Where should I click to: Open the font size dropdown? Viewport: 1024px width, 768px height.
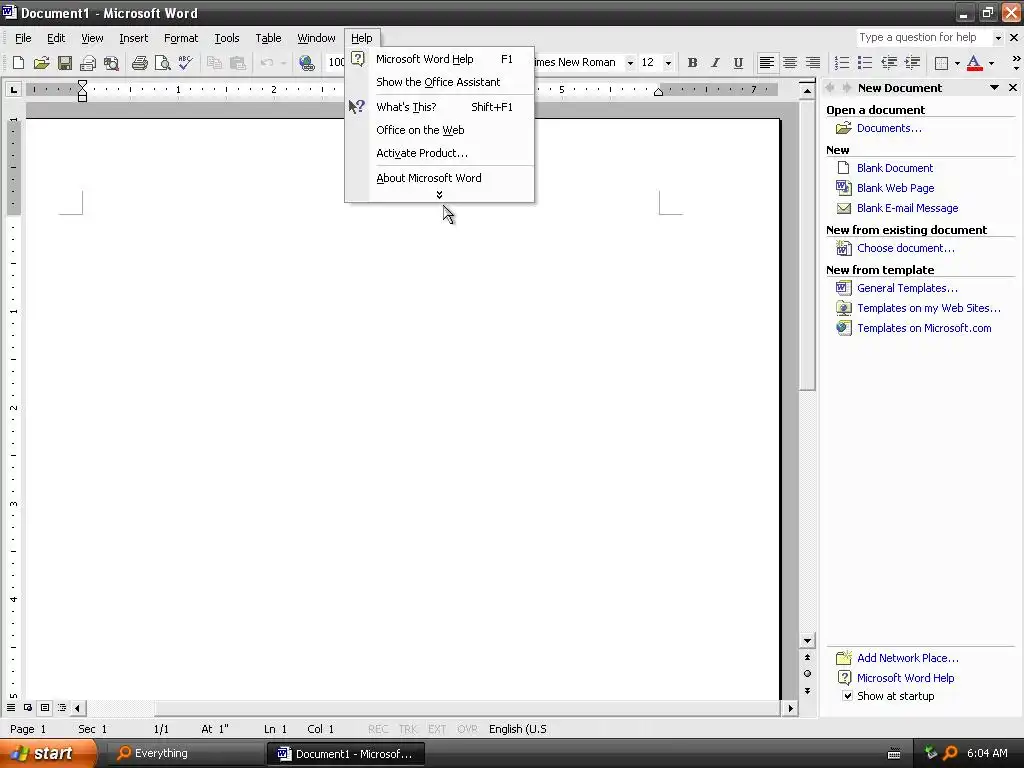pyautogui.click(x=668, y=63)
